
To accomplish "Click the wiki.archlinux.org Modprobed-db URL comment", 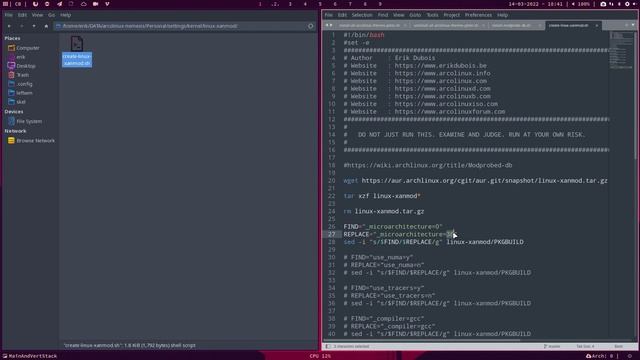I will (428, 165).
